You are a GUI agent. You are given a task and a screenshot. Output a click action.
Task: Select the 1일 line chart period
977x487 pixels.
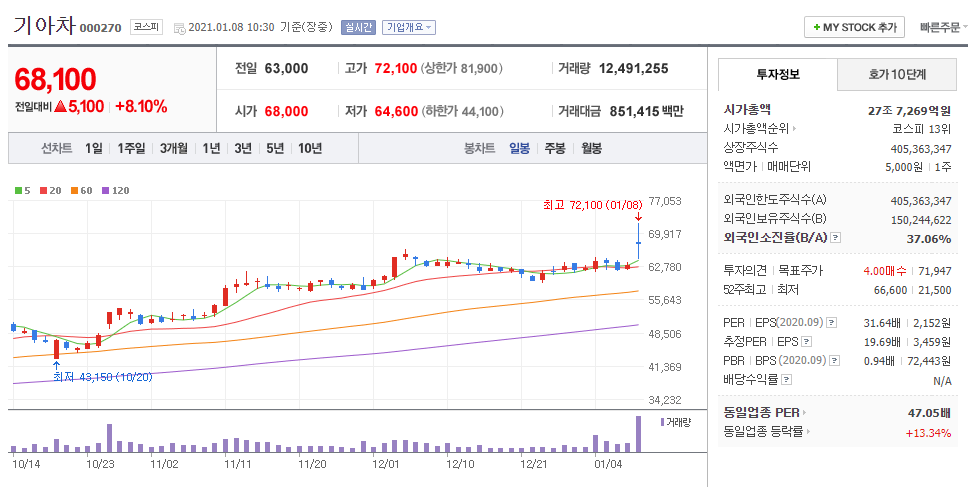click(x=93, y=148)
